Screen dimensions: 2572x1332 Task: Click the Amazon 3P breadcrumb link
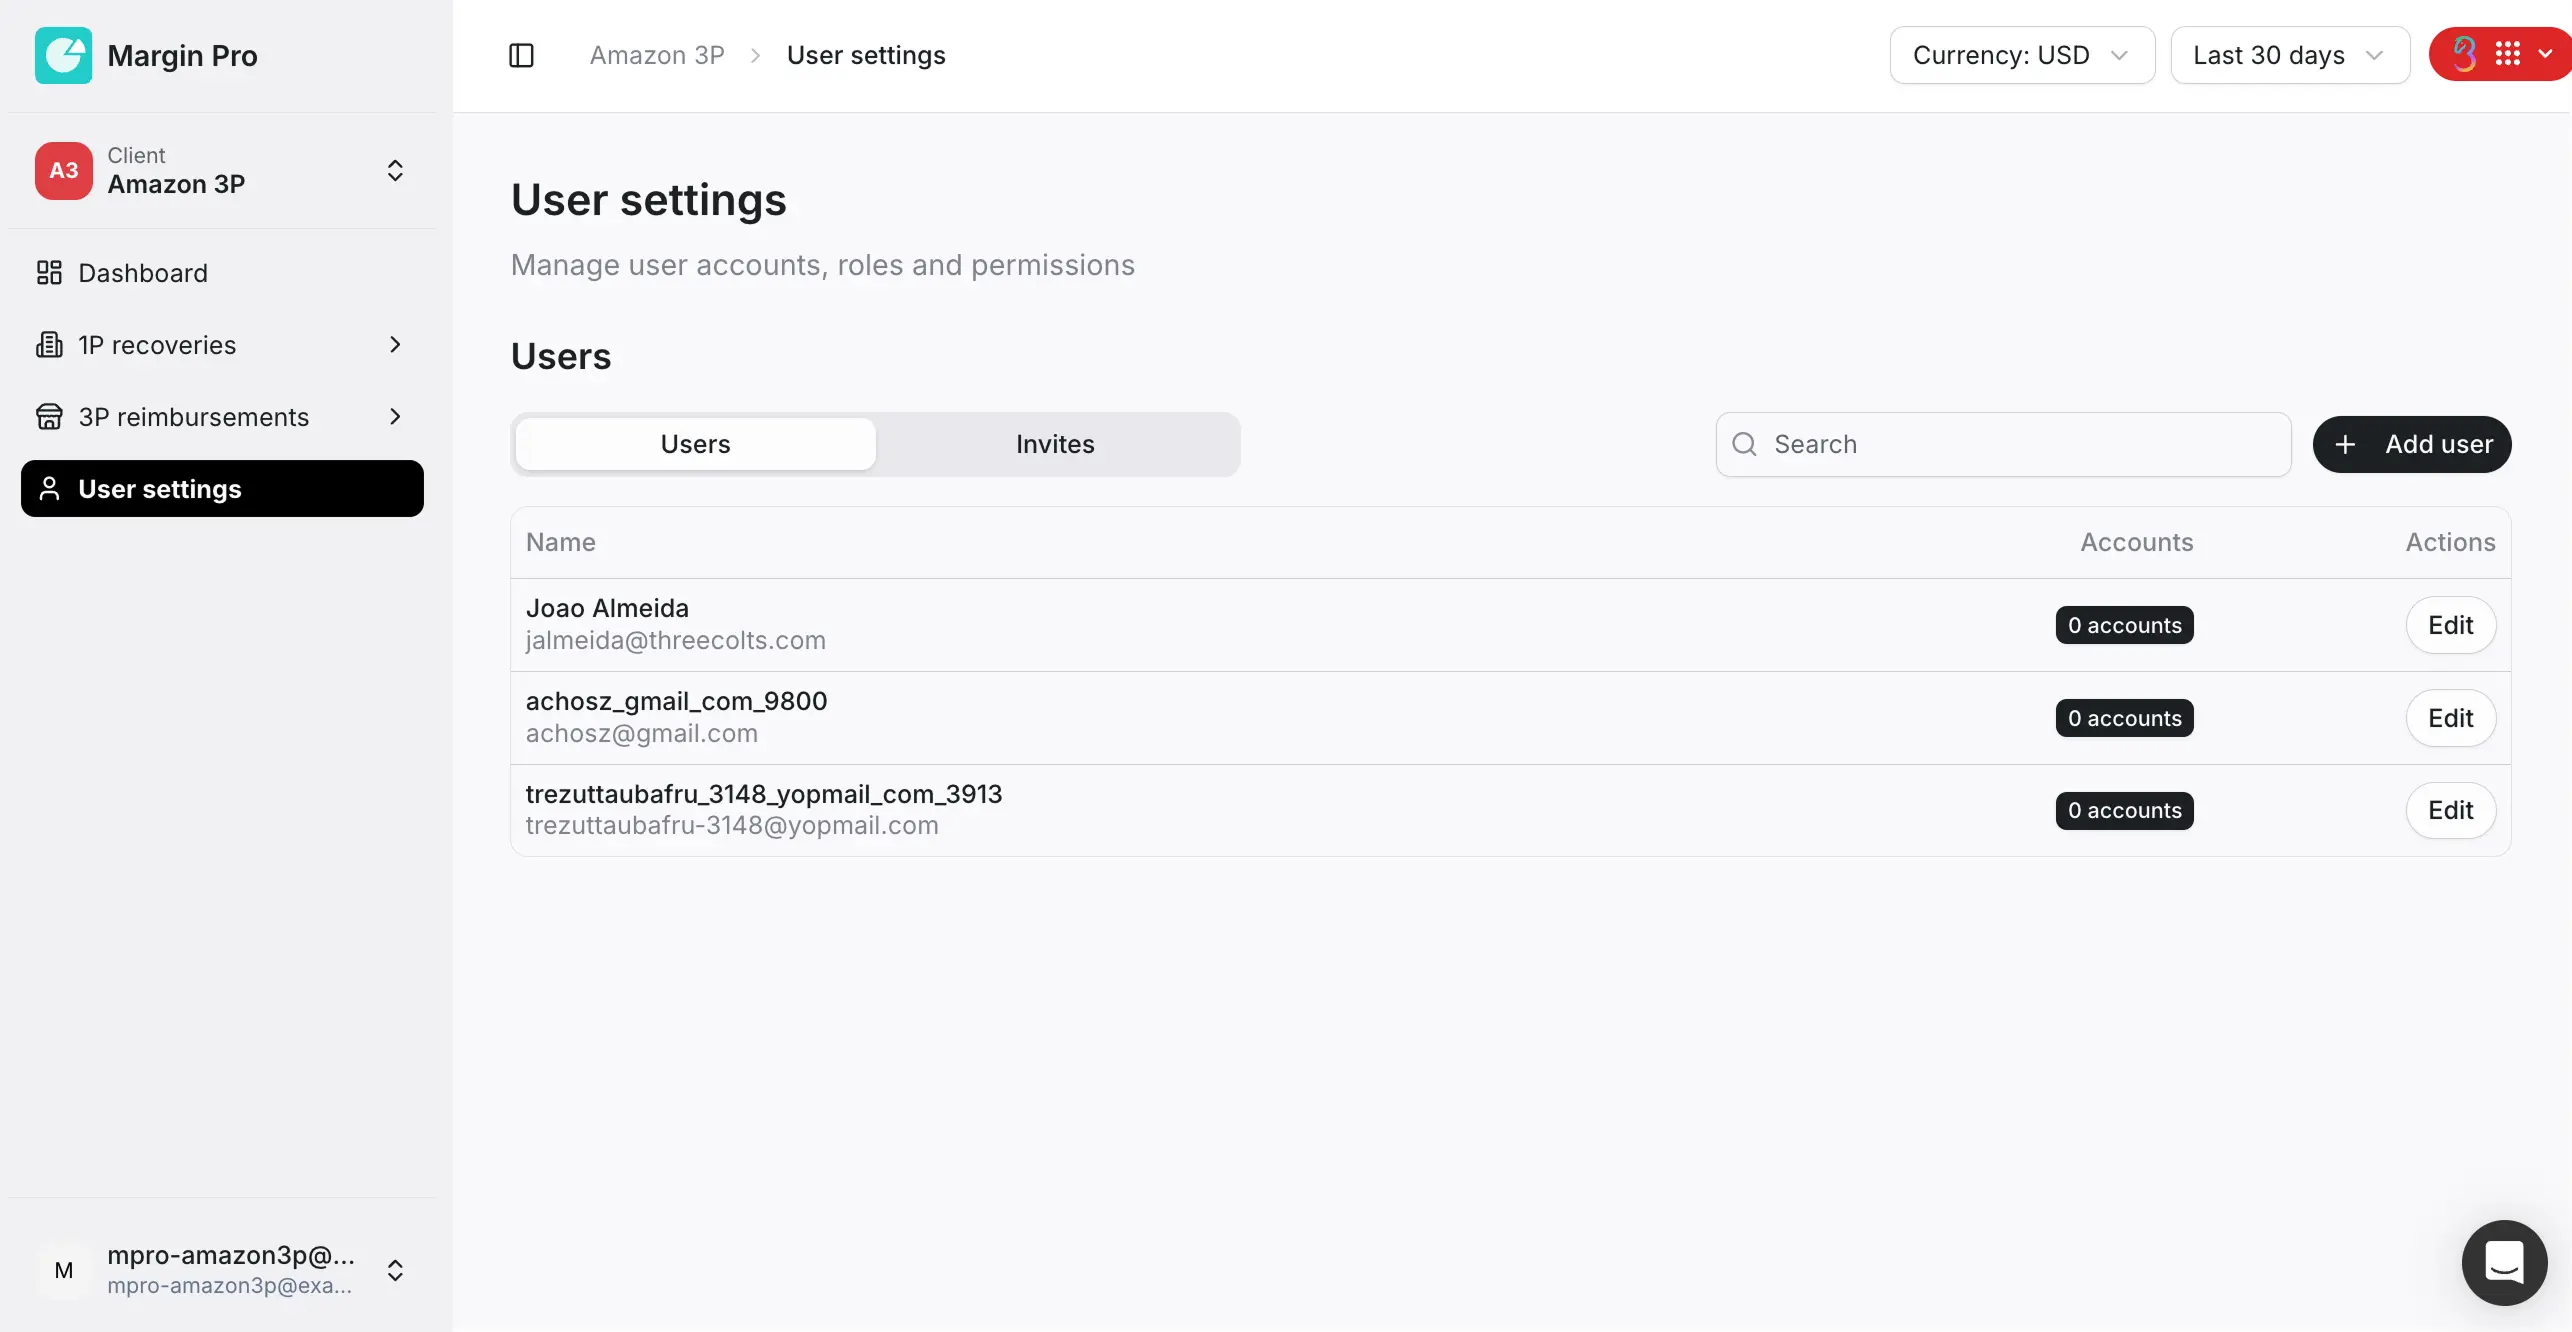tap(657, 55)
